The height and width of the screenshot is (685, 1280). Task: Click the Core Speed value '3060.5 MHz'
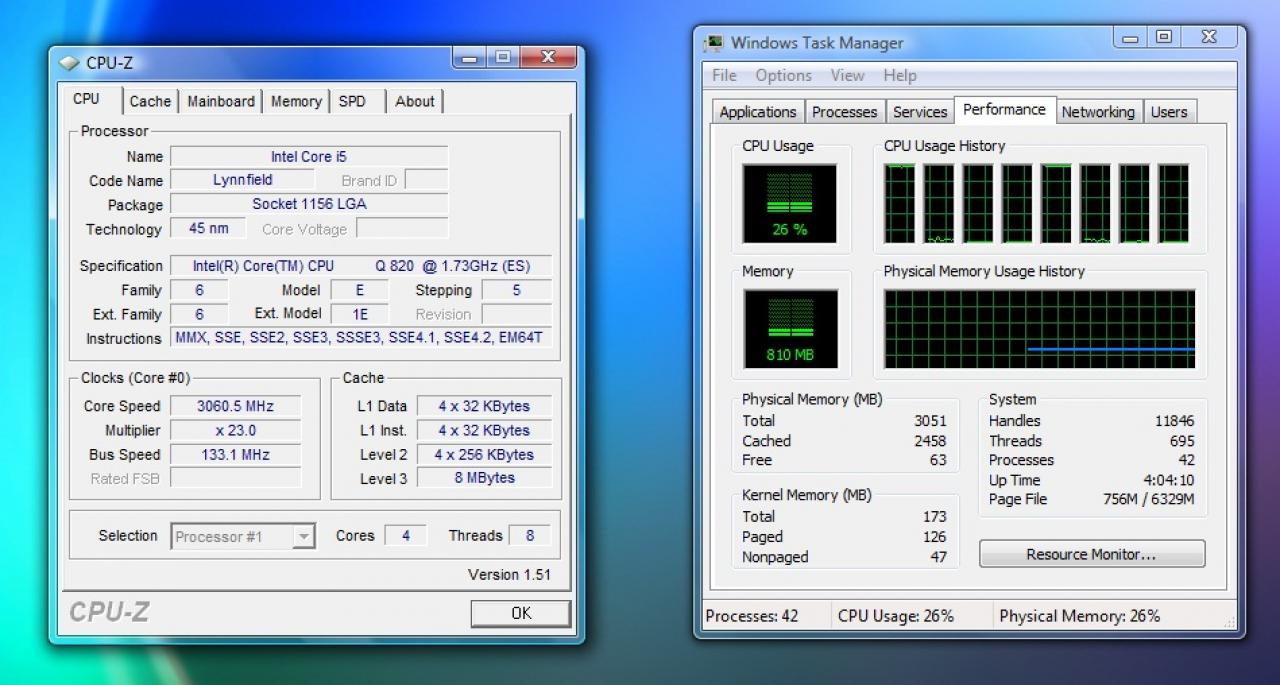[x=235, y=406]
